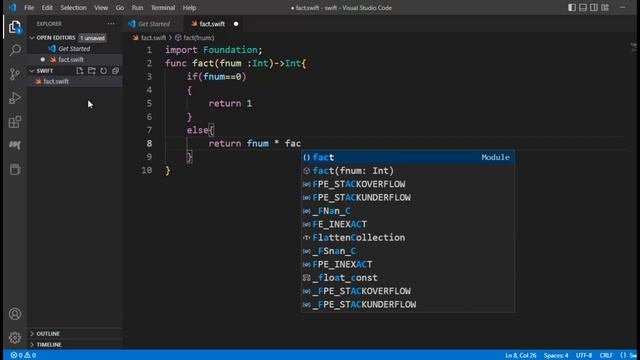Choose _float_const suggestion
The width and height of the screenshot is (640, 360).
click(408, 278)
